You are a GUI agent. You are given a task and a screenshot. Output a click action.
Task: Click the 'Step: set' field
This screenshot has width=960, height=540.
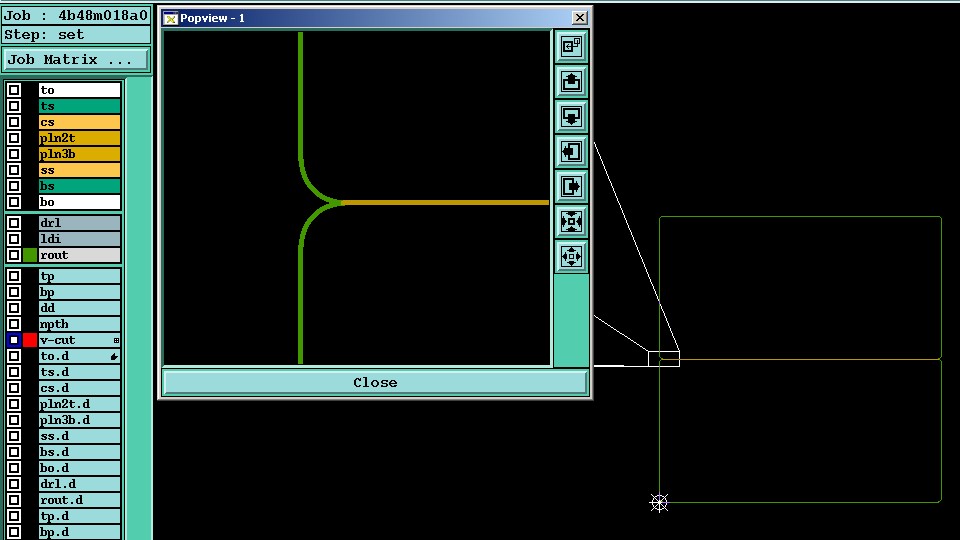point(76,34)
